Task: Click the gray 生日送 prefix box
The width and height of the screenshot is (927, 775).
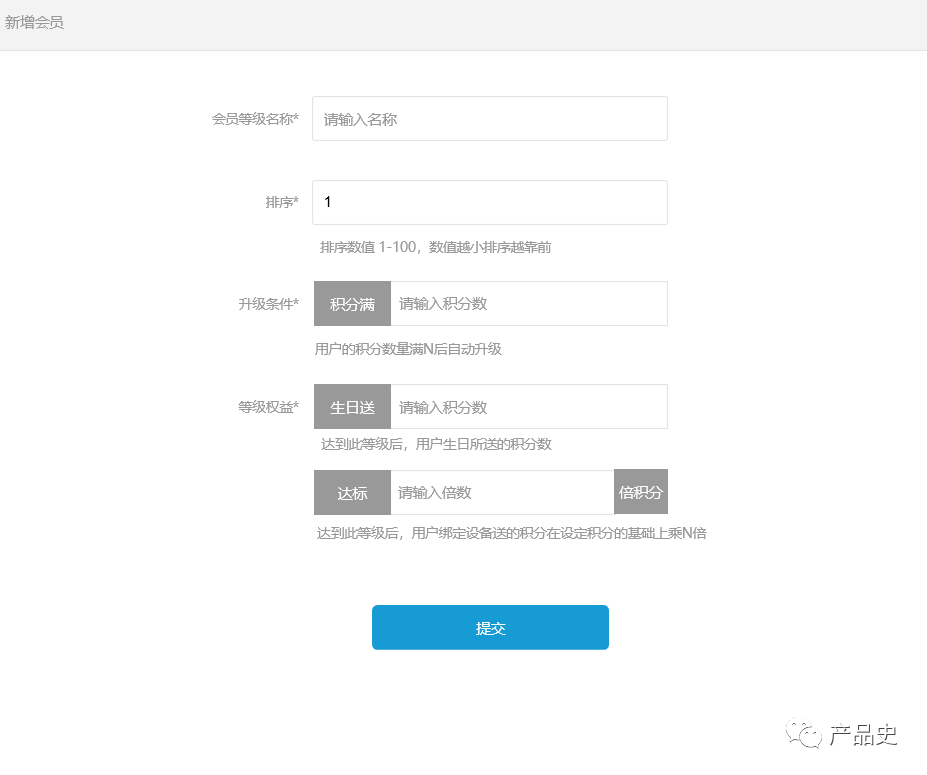Action: 352,408
